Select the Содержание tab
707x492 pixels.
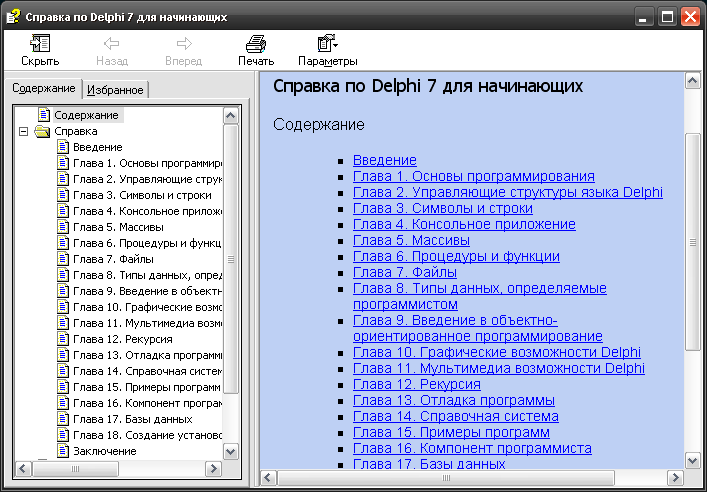point(43,89)
